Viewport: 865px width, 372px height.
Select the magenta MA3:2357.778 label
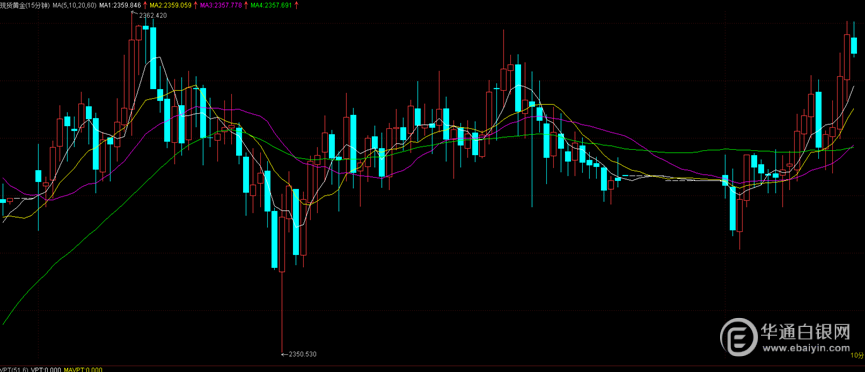tap(221, 5)
